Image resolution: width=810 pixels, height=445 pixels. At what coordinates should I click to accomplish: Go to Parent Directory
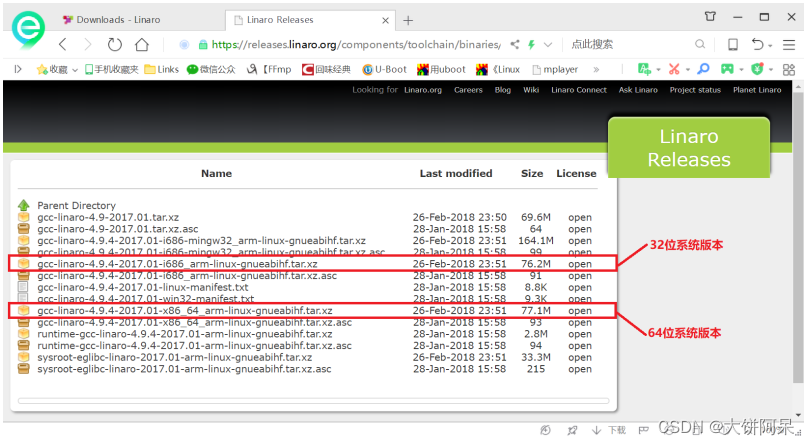pos(76,206)
